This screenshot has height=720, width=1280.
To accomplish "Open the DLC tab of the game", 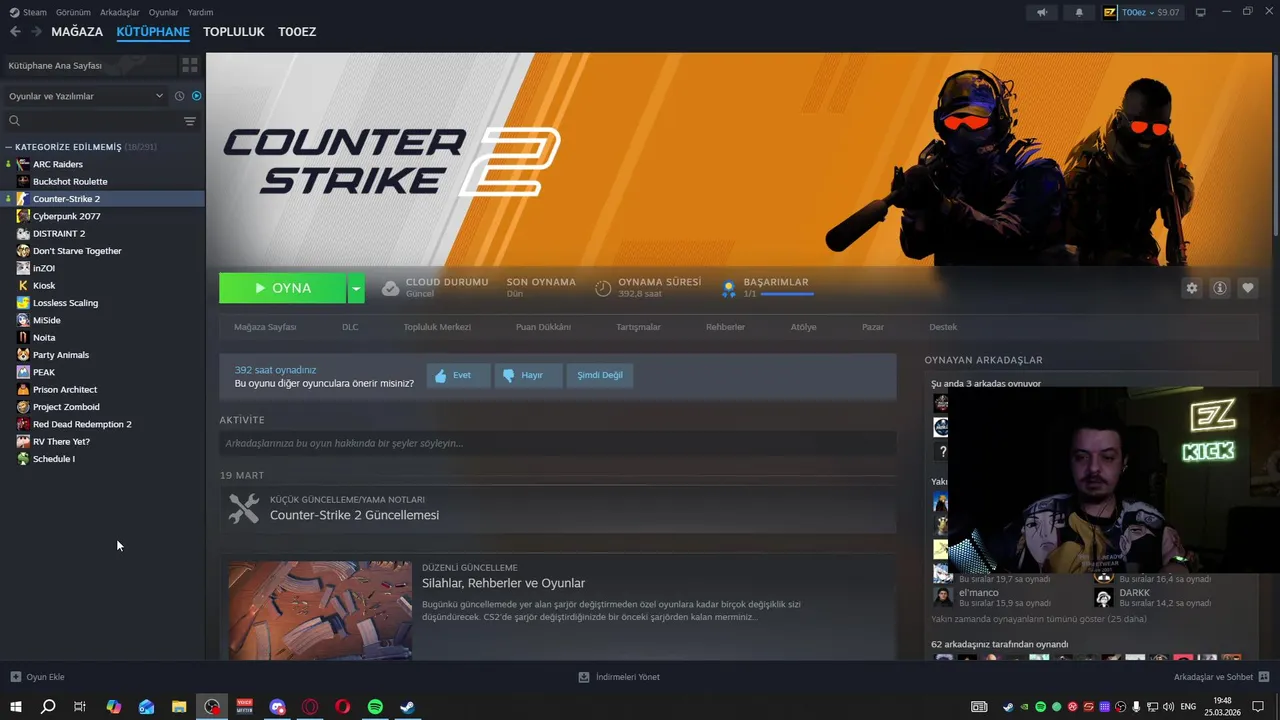I will pos(350,327).
